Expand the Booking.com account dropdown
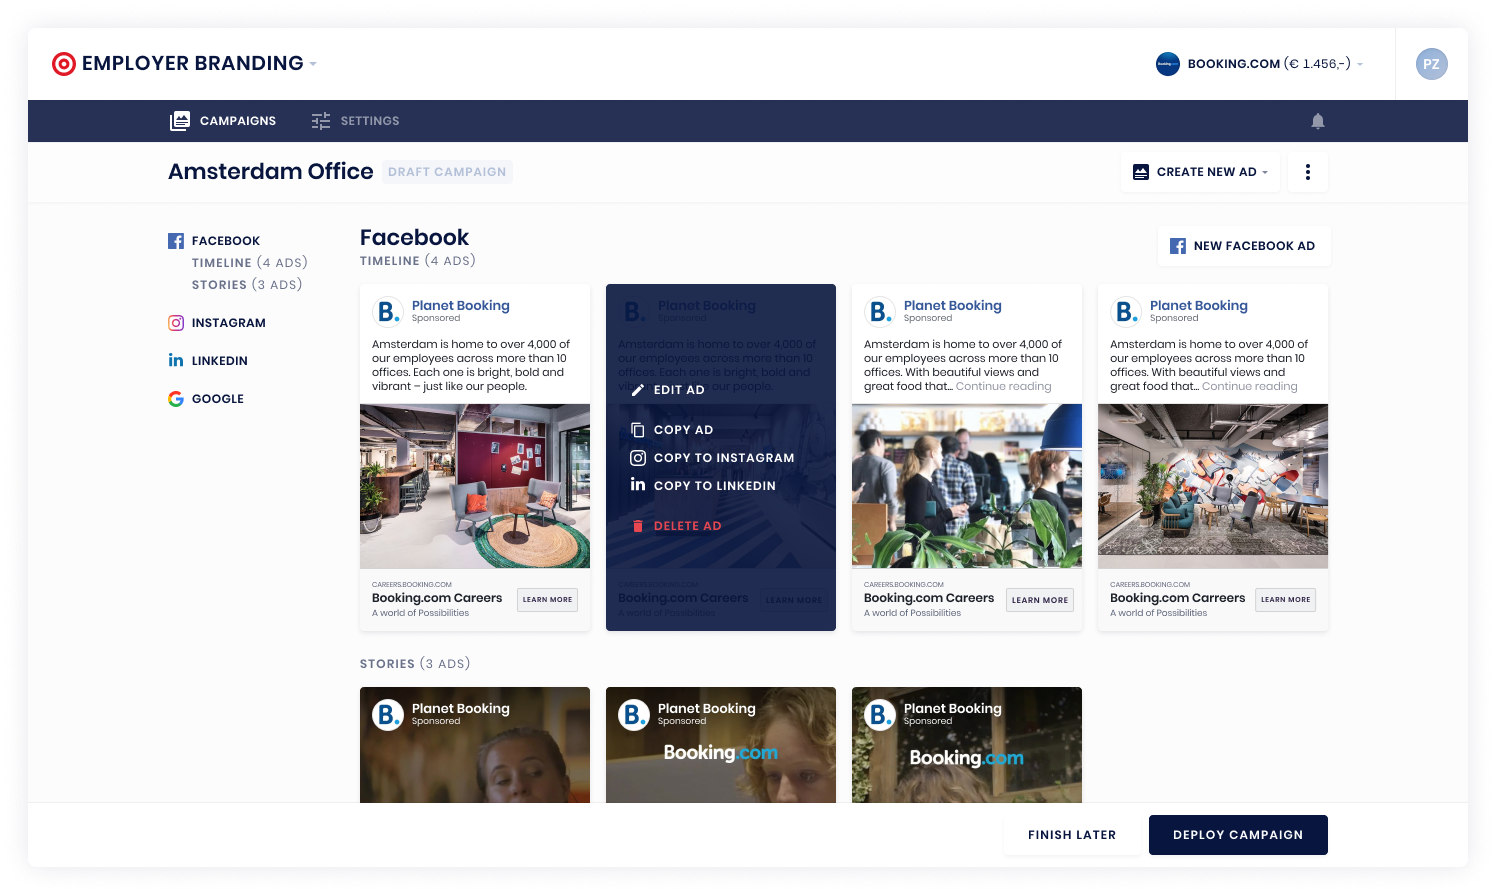1496x895 pixels. coord(1360,64)
